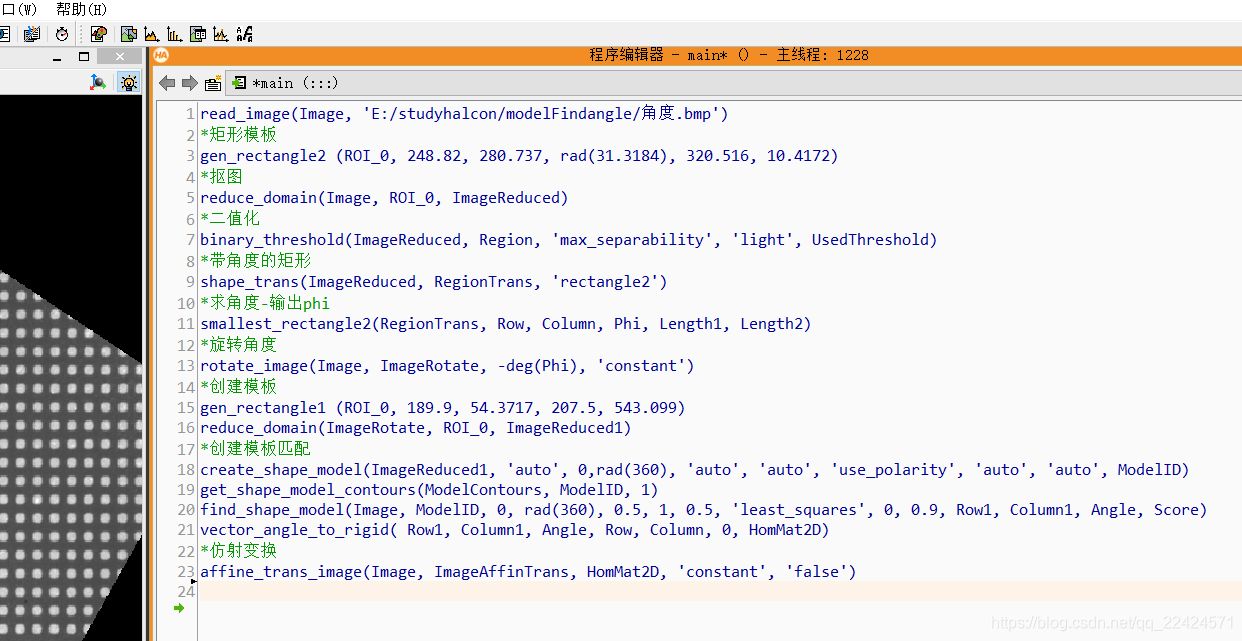The width and height of the screenshot is (1242, 641).
Task: Minimize the graphics window
Action: pos(56,57)
